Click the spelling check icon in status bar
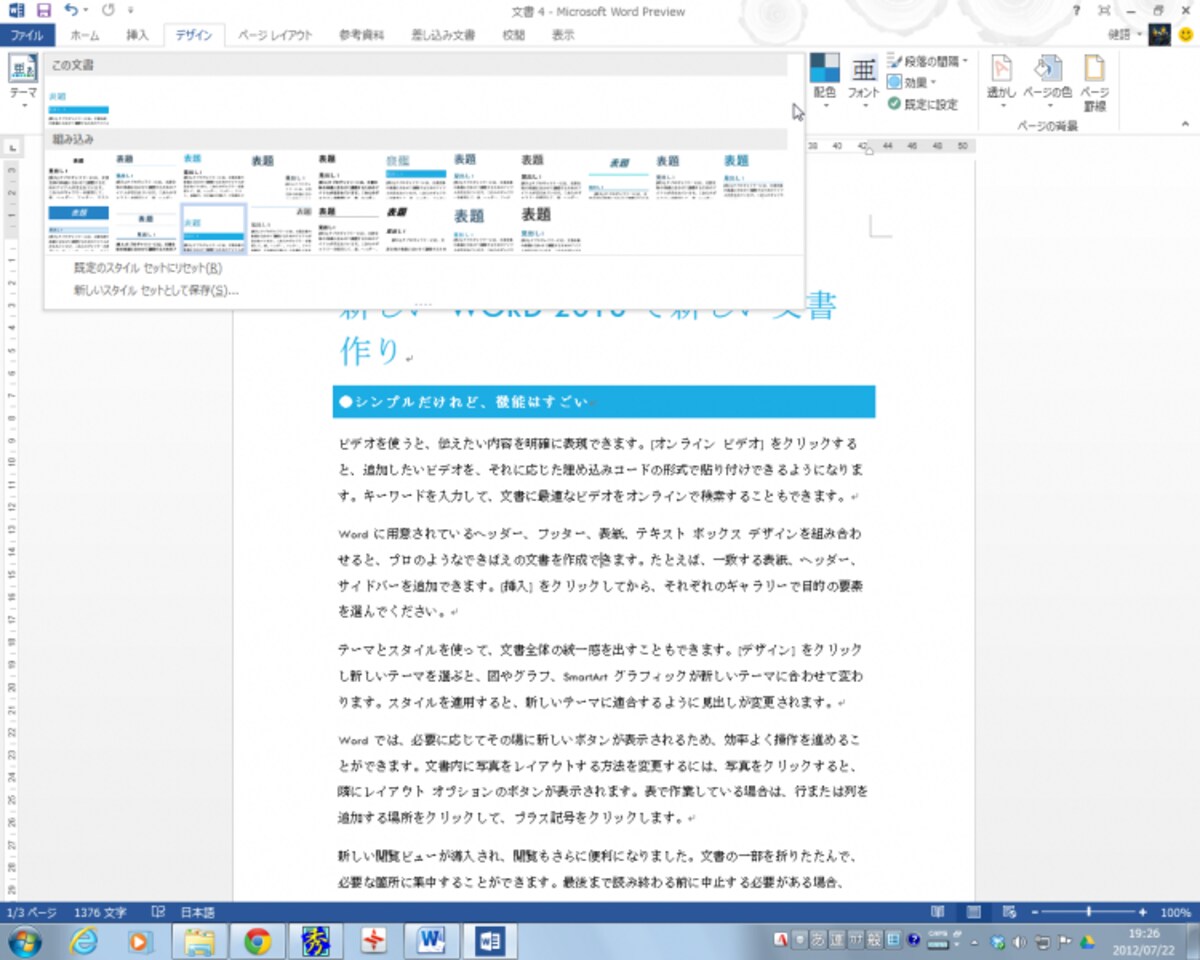 coord(158,912)
